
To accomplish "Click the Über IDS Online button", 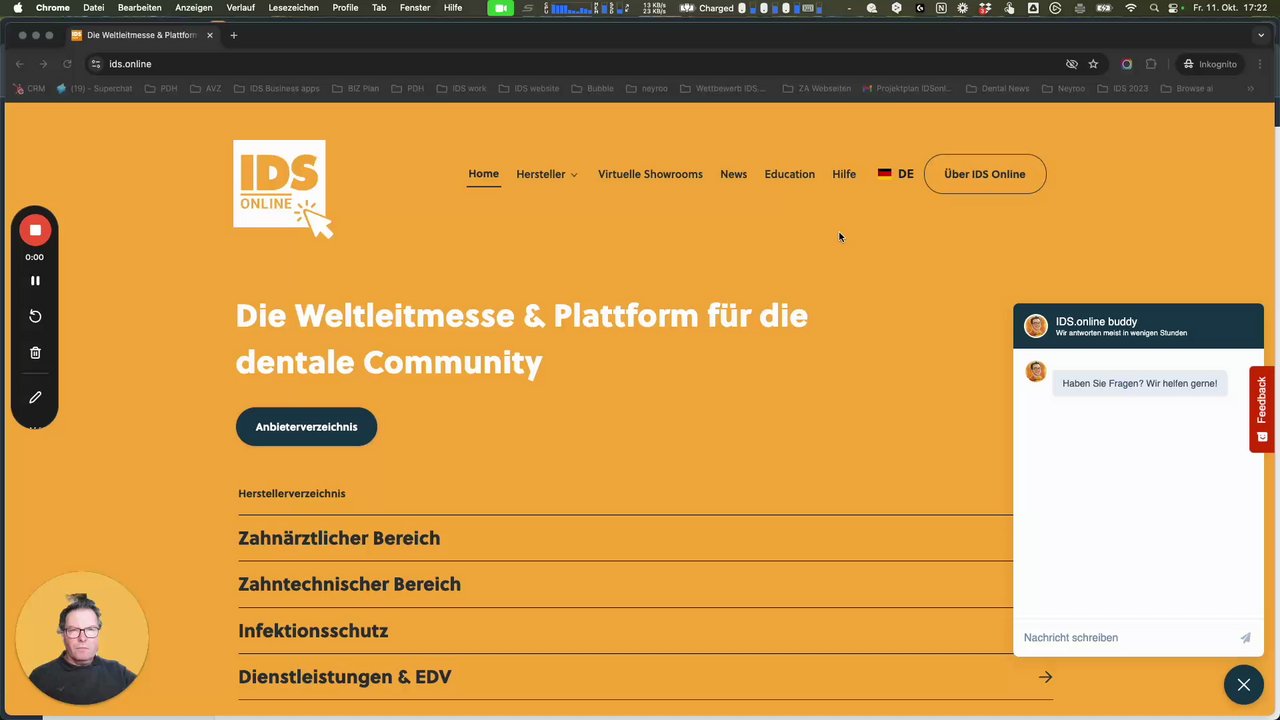I will (985, 174).
